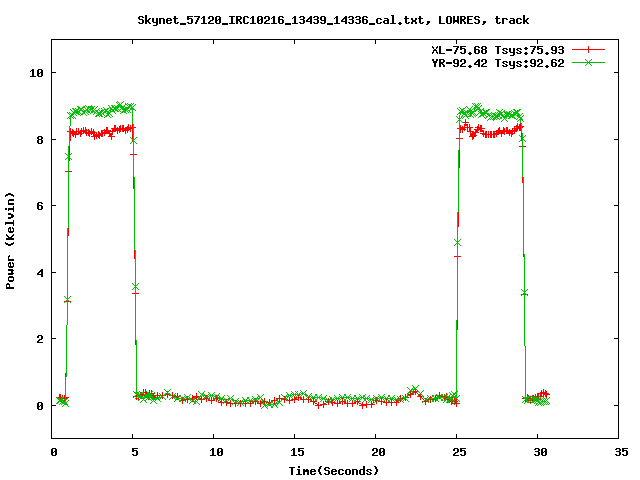Click the x-axis tick label 5
This screenshot has height=480, width=640.
(x=135, y=452)
